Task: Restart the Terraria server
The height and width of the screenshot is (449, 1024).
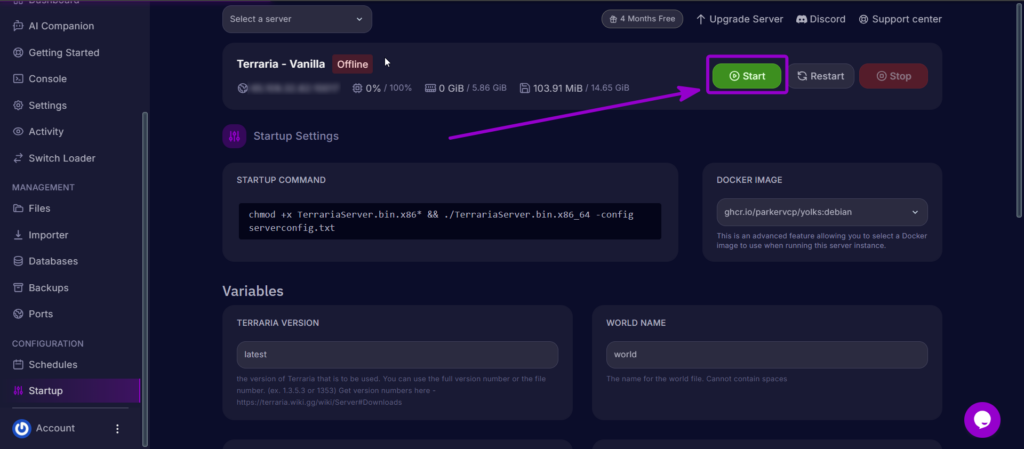Action: point(821,76)
